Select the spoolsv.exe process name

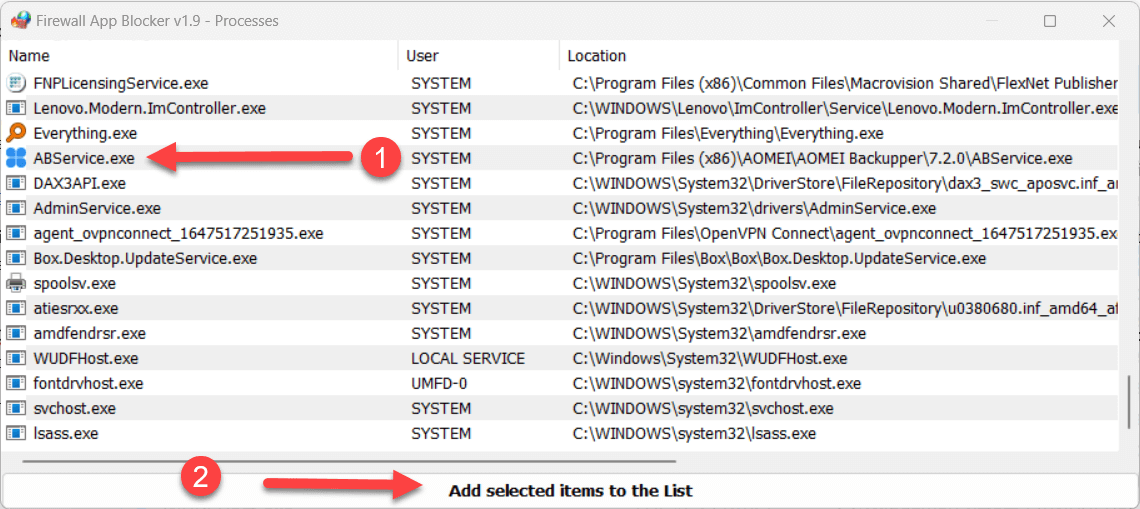pyautogui.click(x=75, y=283)
